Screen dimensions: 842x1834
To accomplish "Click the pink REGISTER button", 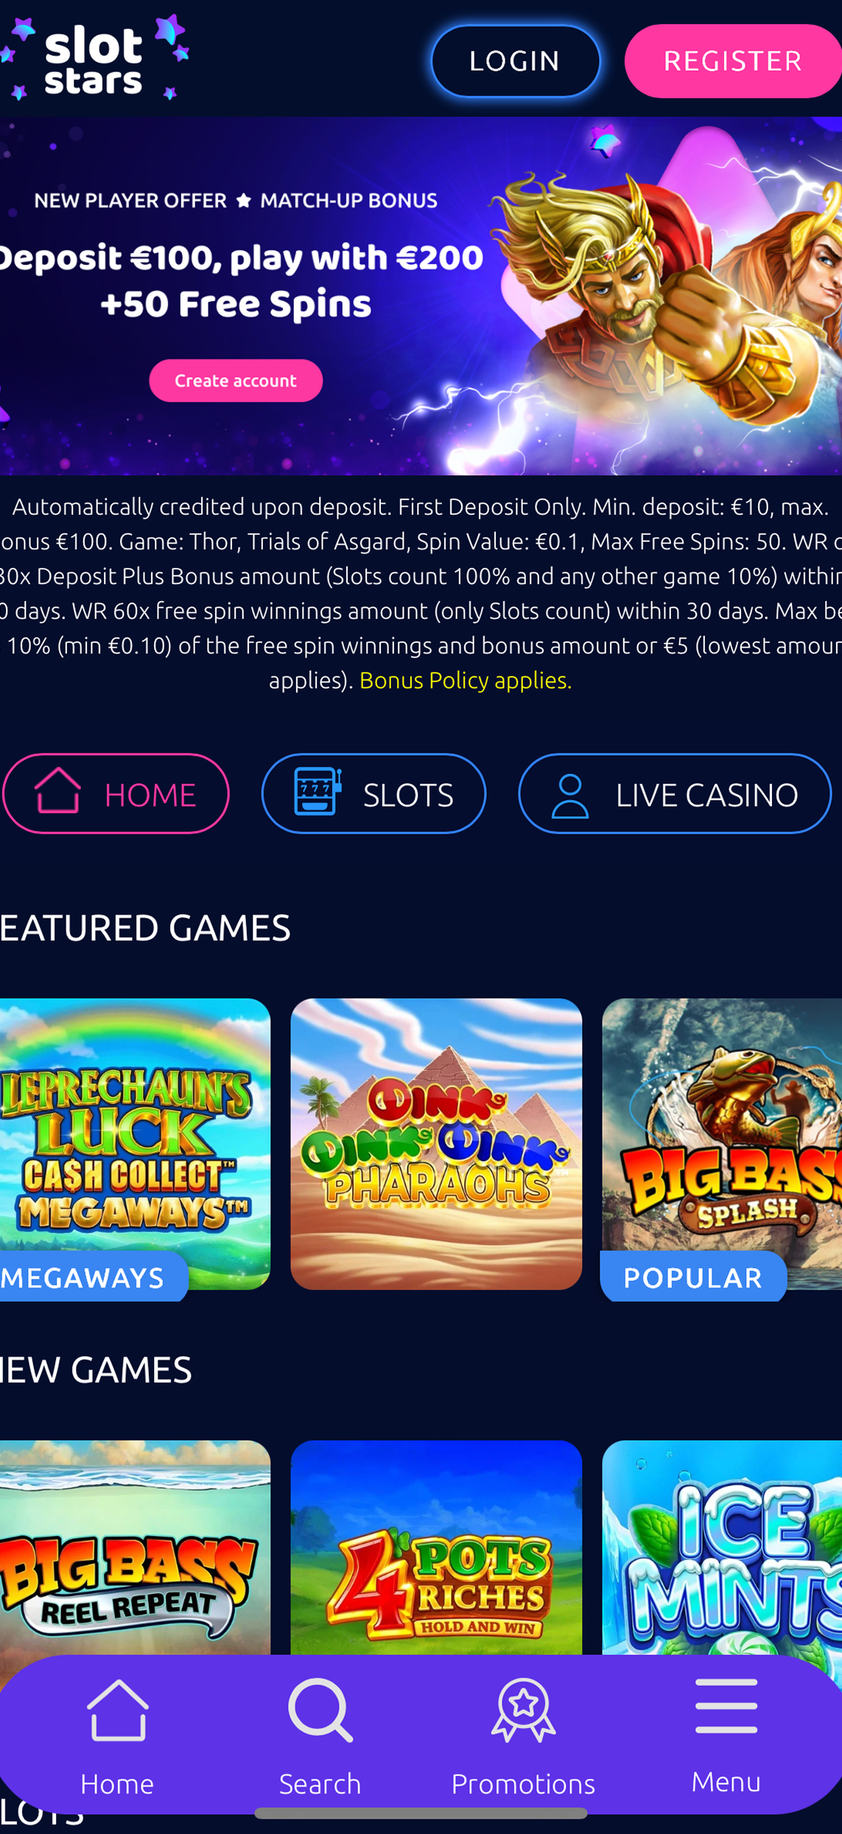I will 733,61.
